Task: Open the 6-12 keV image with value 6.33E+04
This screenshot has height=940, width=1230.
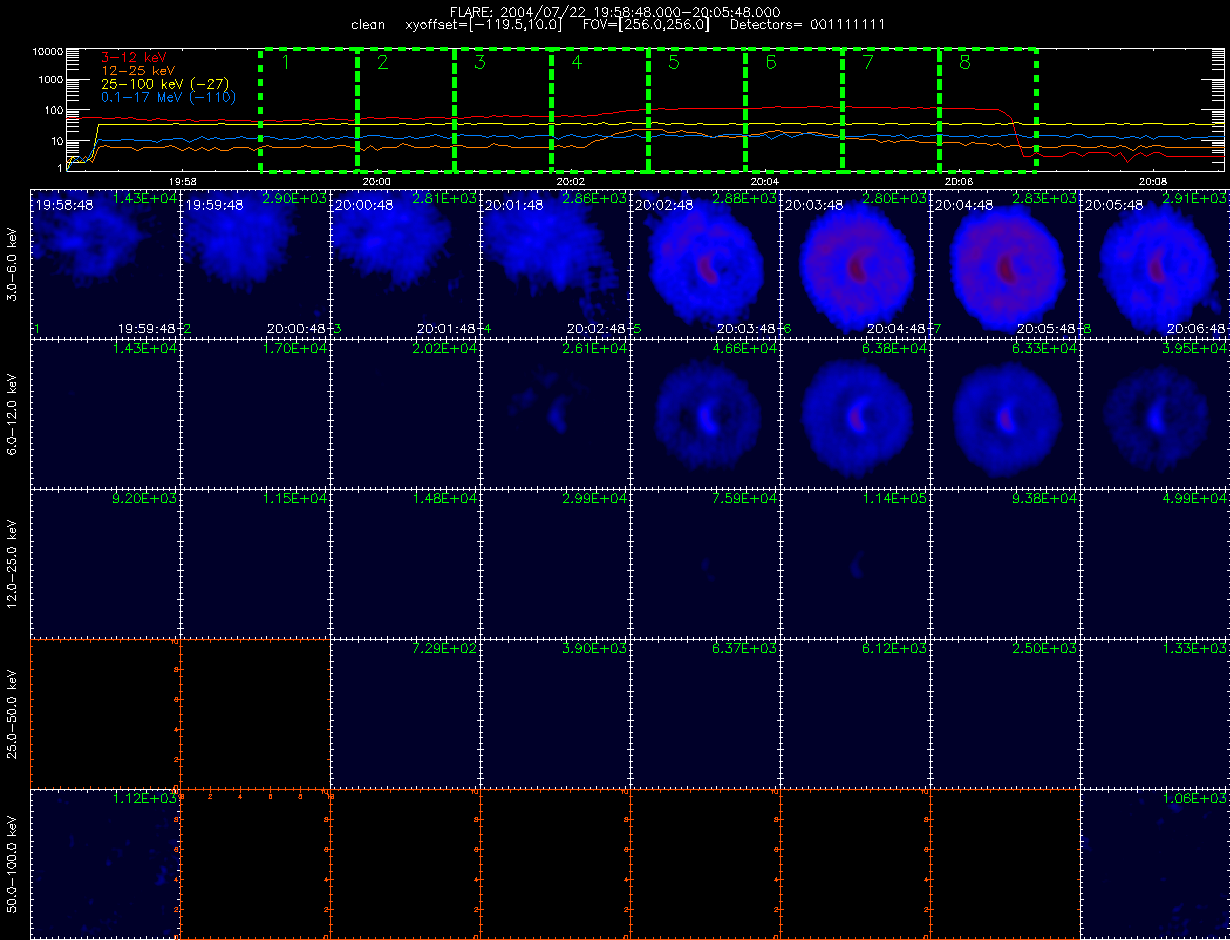Action: coord(1005,413)
